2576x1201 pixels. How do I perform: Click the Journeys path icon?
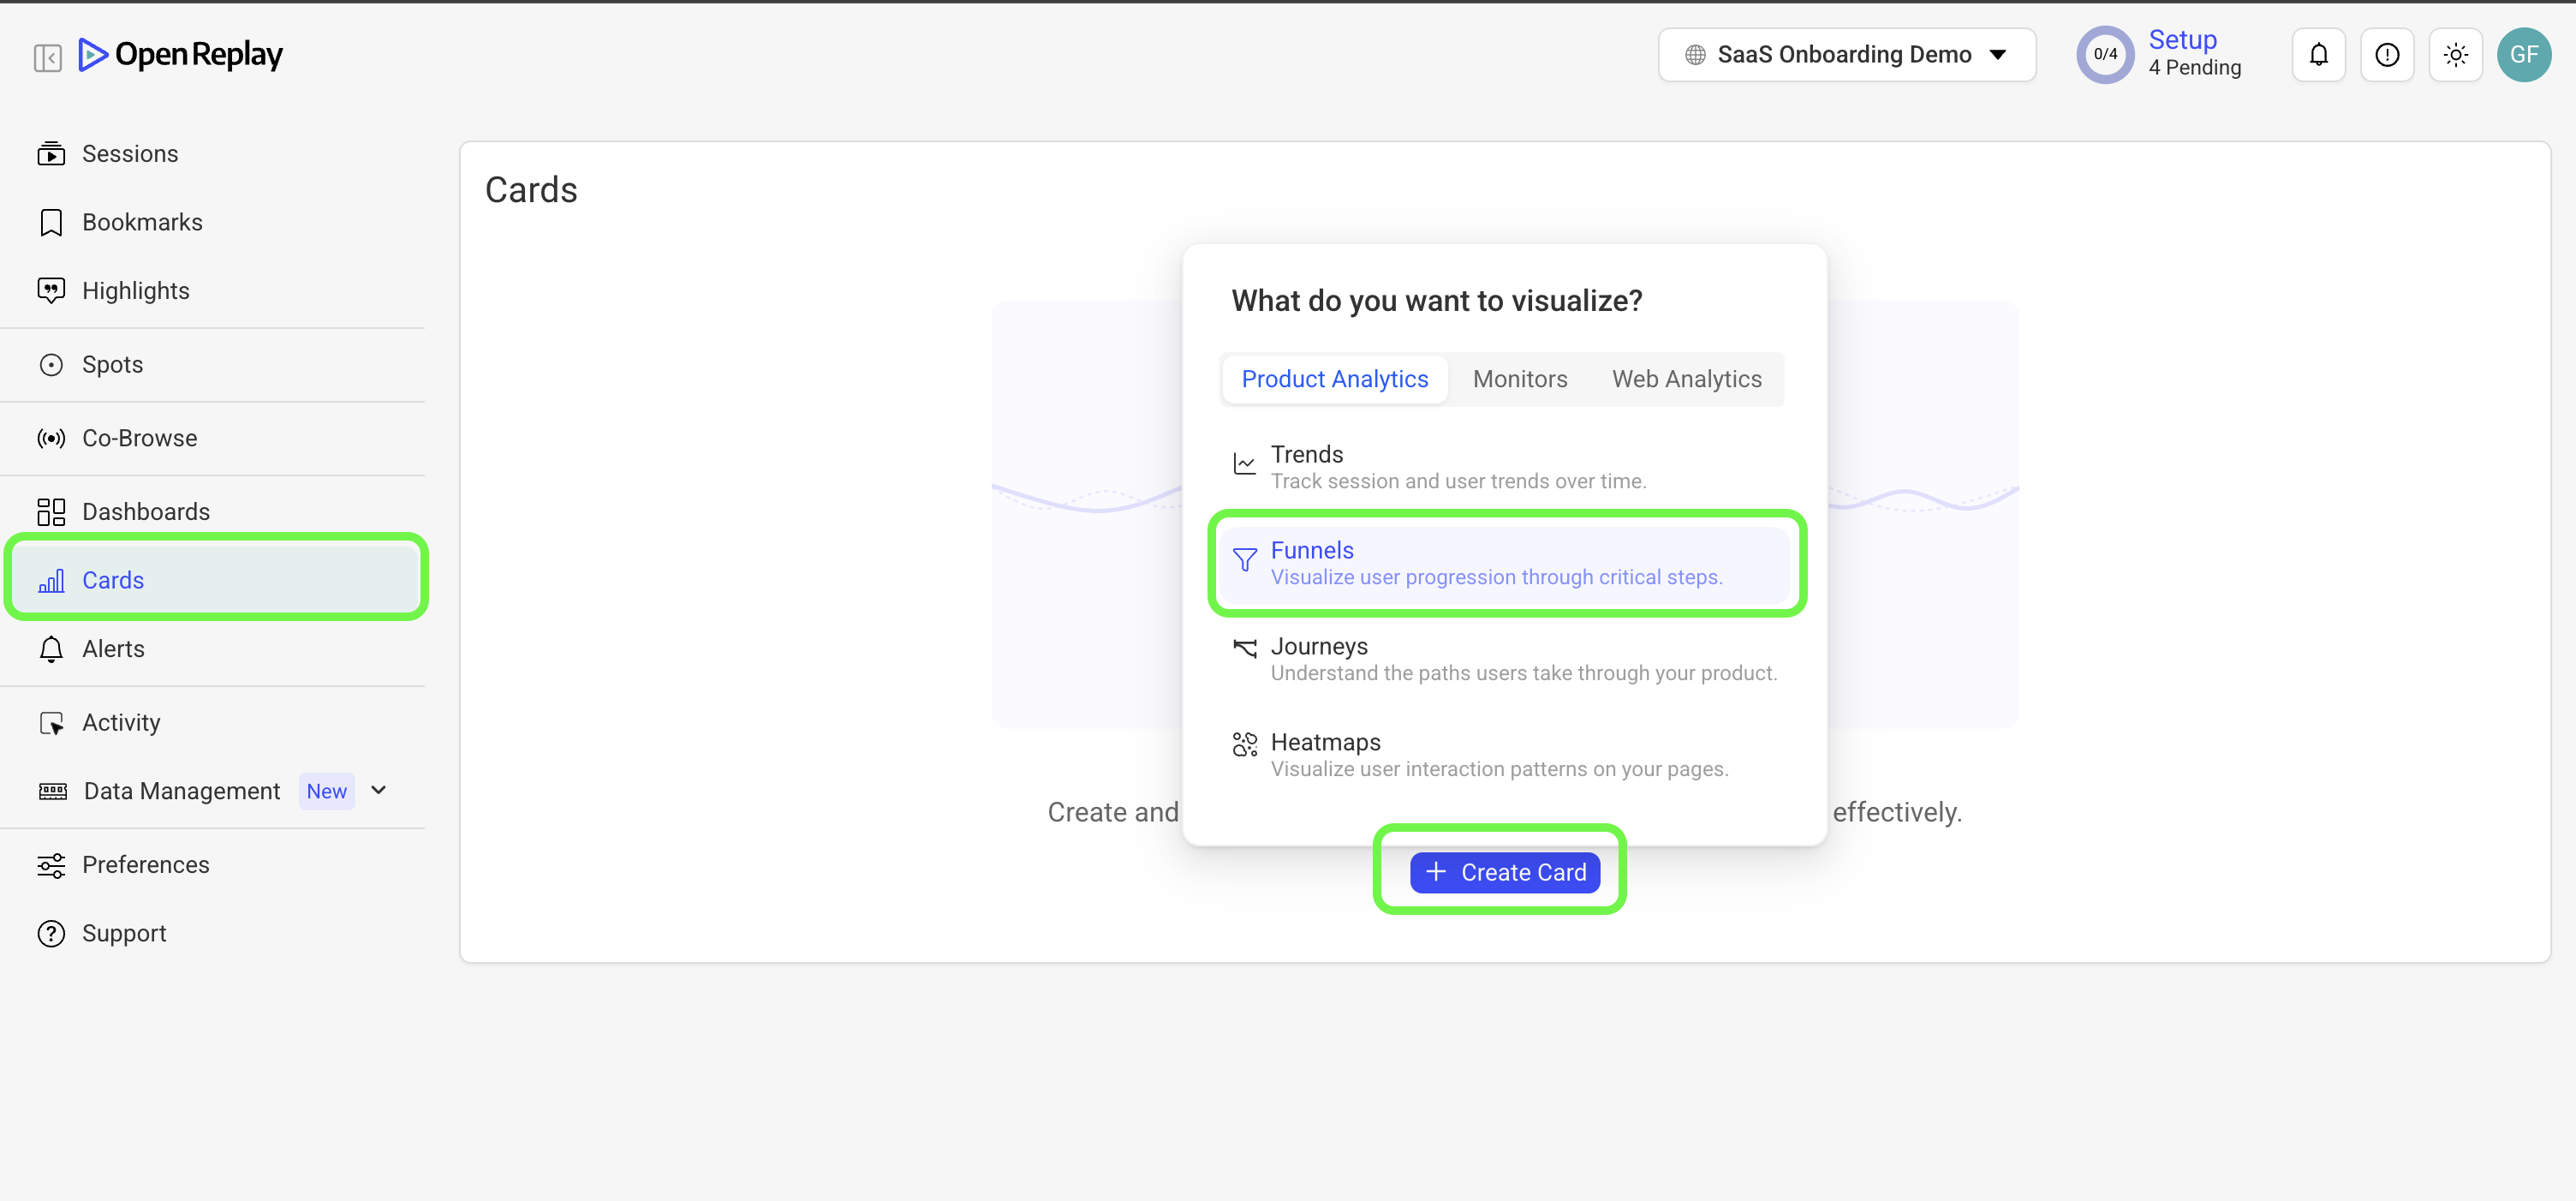[x=1245, y=648]
